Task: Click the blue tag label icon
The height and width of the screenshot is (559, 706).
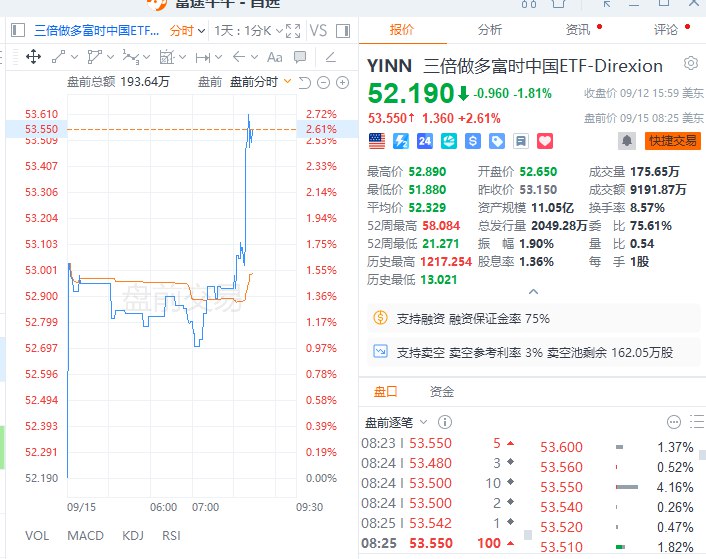Action: pos(497,141)
